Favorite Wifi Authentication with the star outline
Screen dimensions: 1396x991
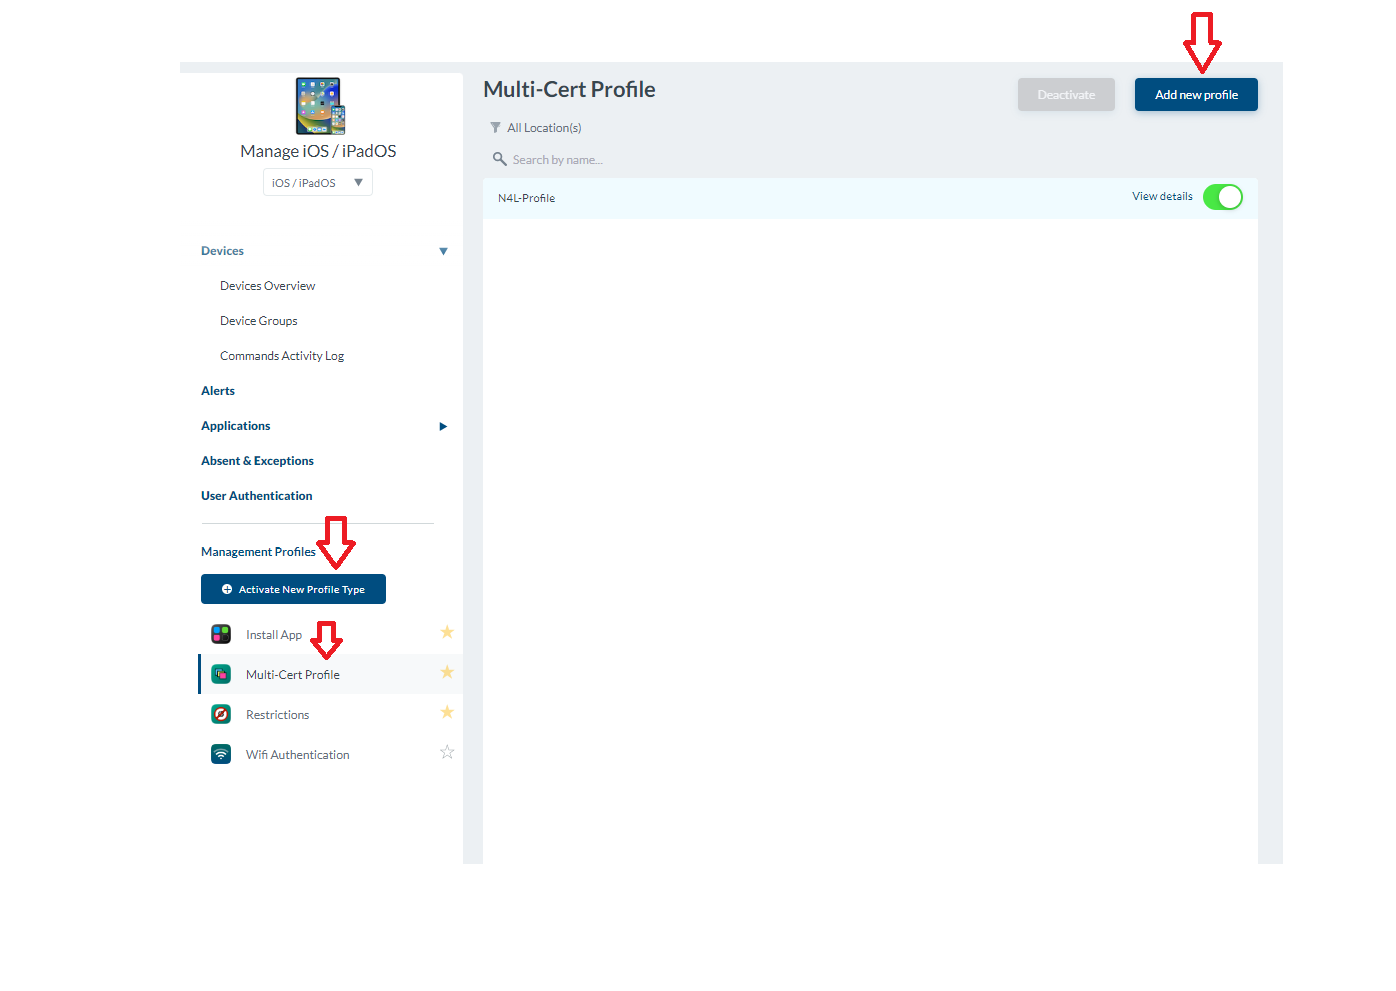pos(447,752)
